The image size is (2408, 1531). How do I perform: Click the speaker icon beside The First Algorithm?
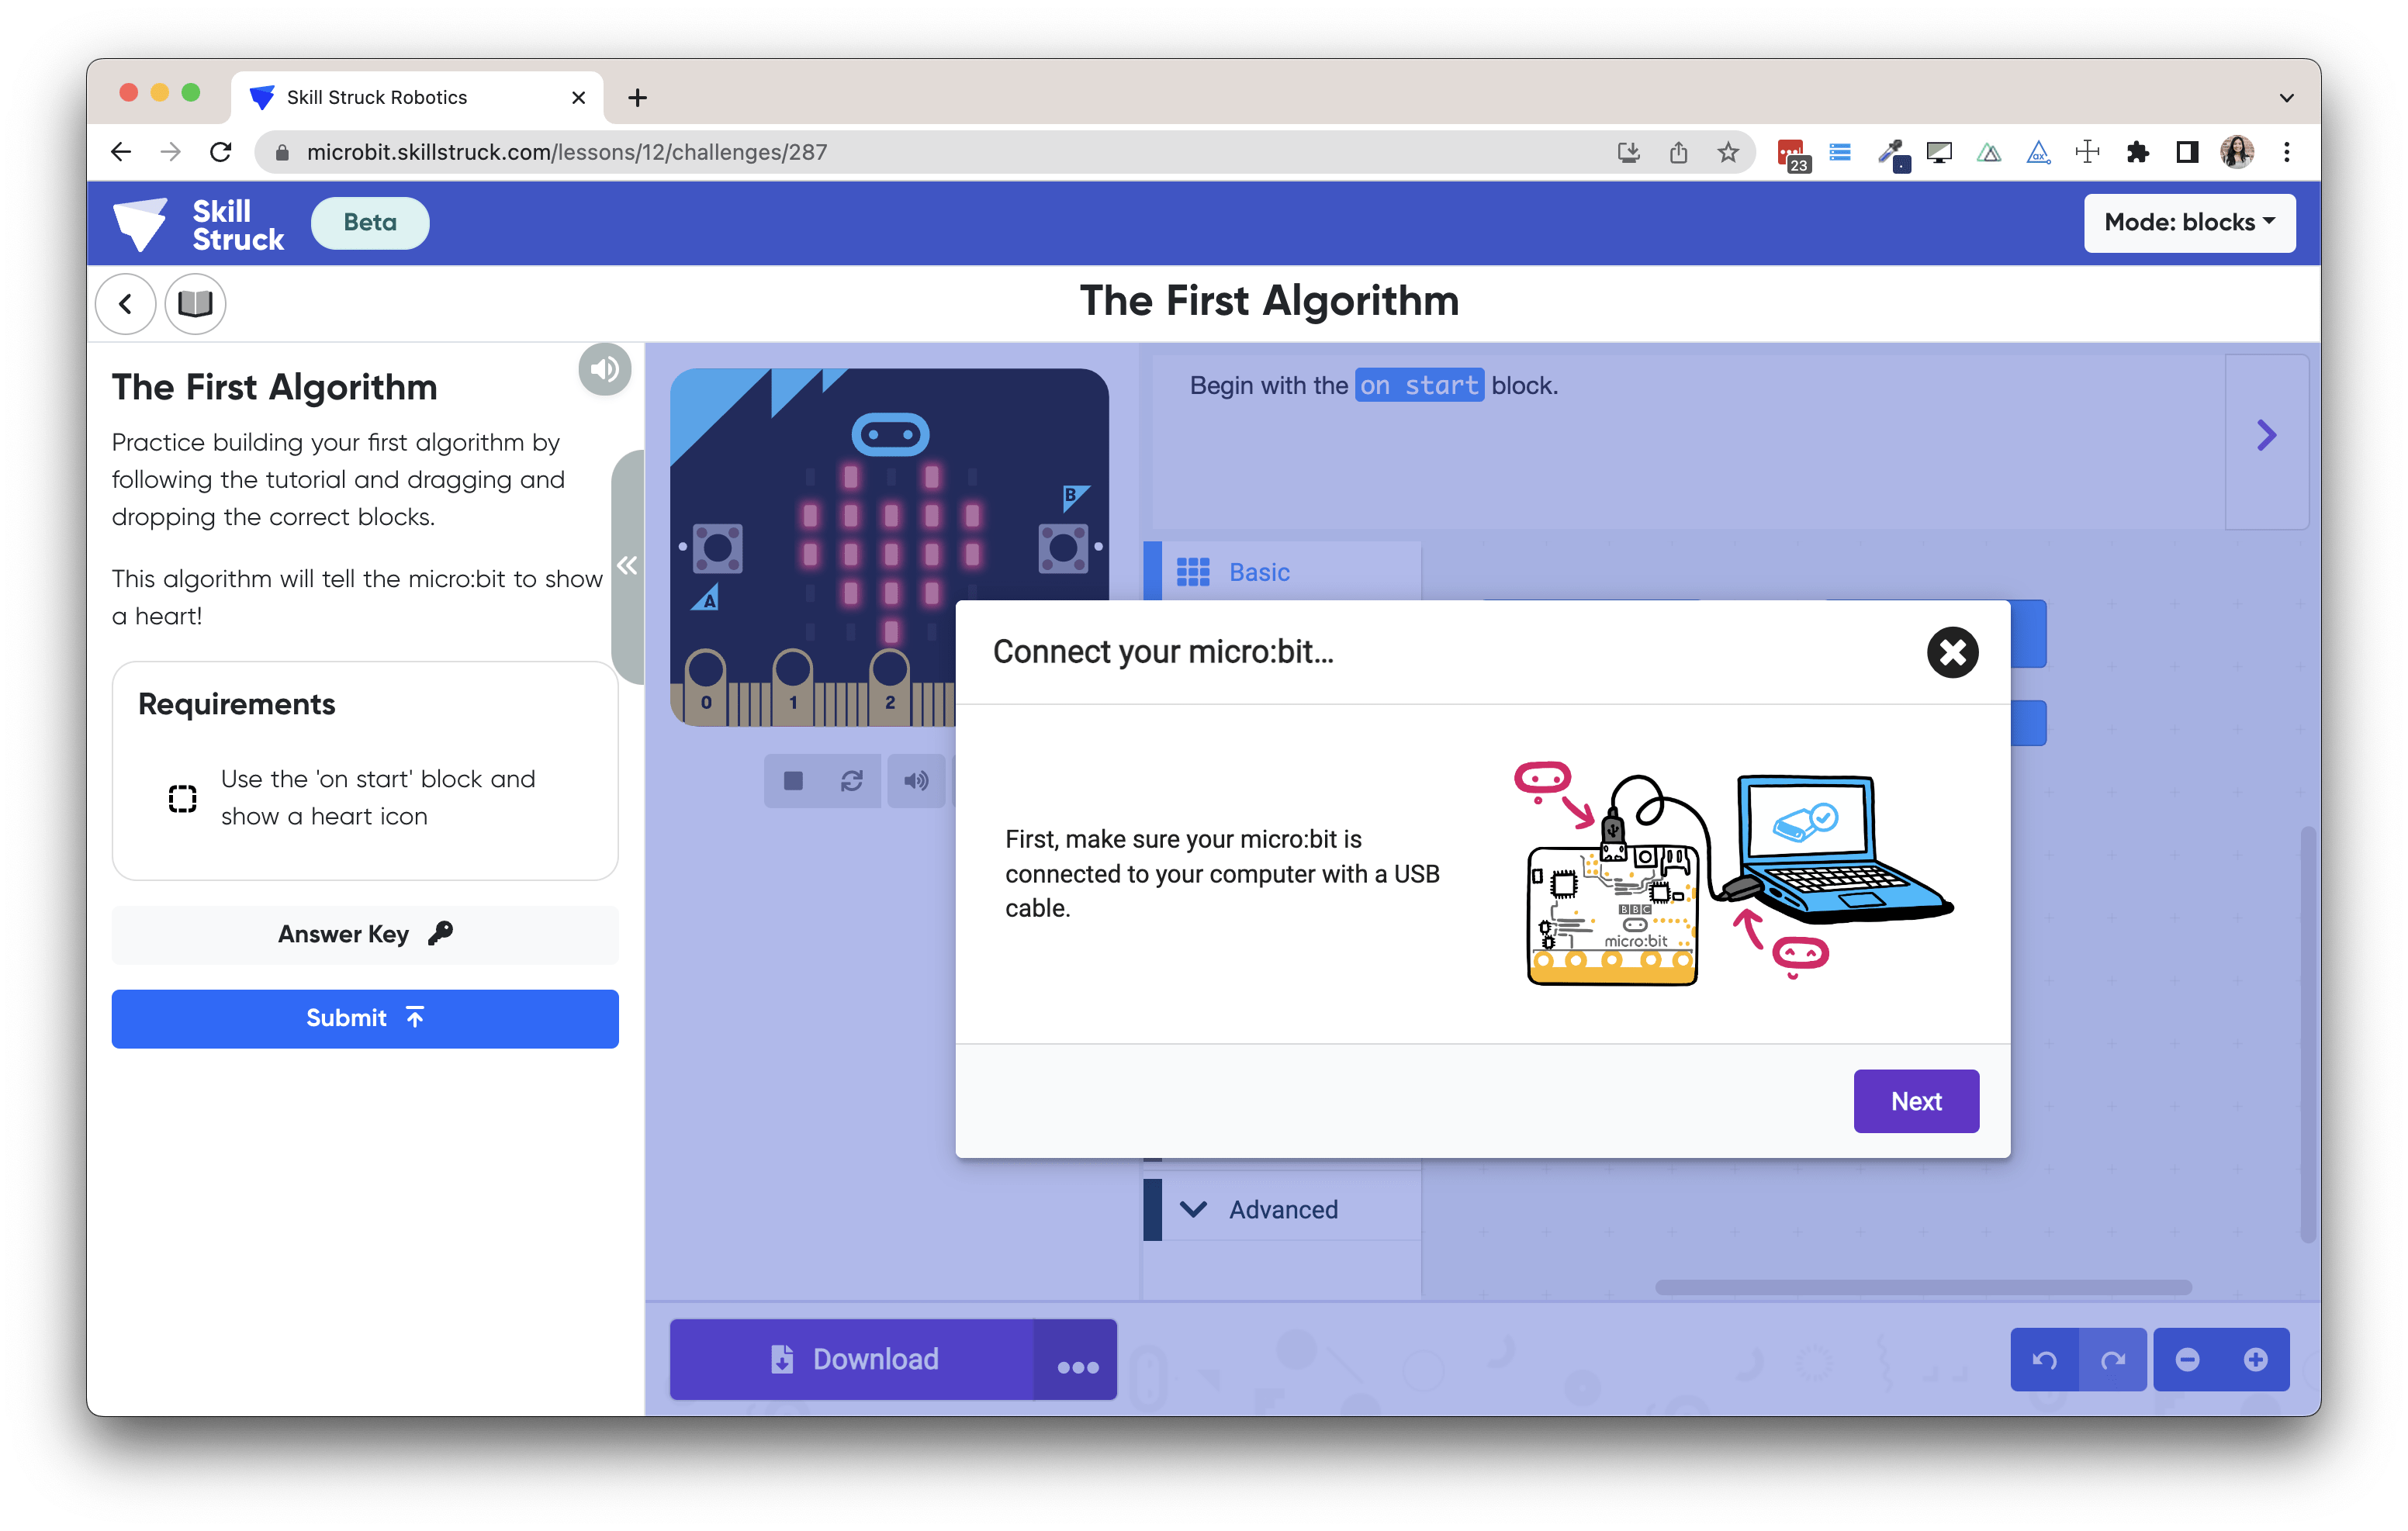click(x=604, y=369)
